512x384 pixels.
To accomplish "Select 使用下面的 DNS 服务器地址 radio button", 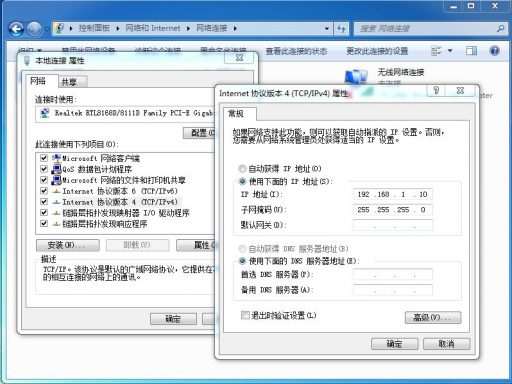I will pyautogui.click(x=242, y=261).
